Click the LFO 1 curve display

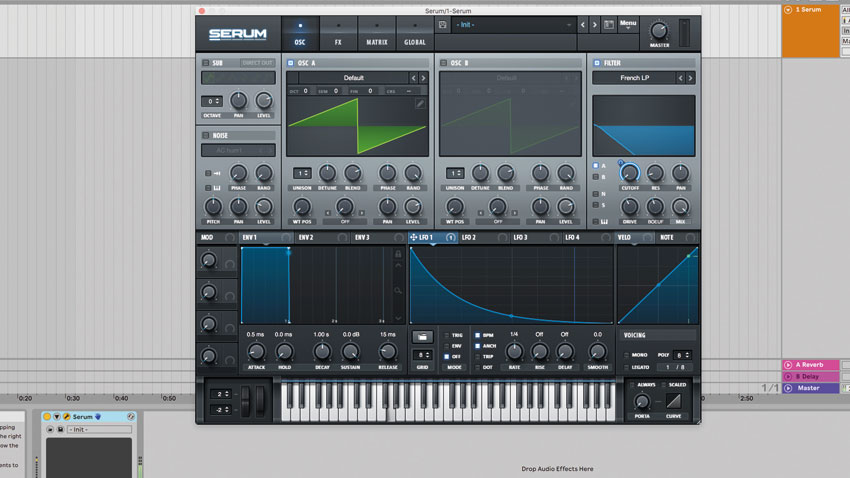click(x=512, y=286)
